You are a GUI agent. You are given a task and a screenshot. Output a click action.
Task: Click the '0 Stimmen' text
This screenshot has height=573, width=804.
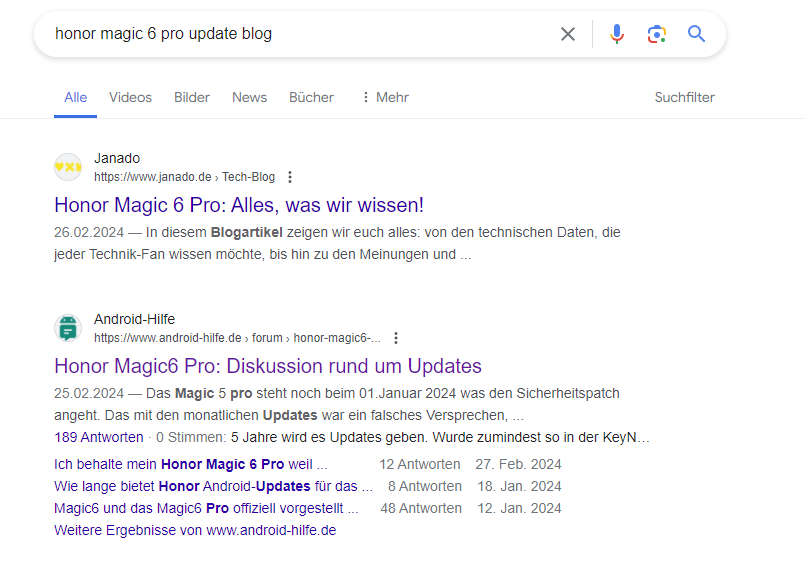[x=191, y=438]
